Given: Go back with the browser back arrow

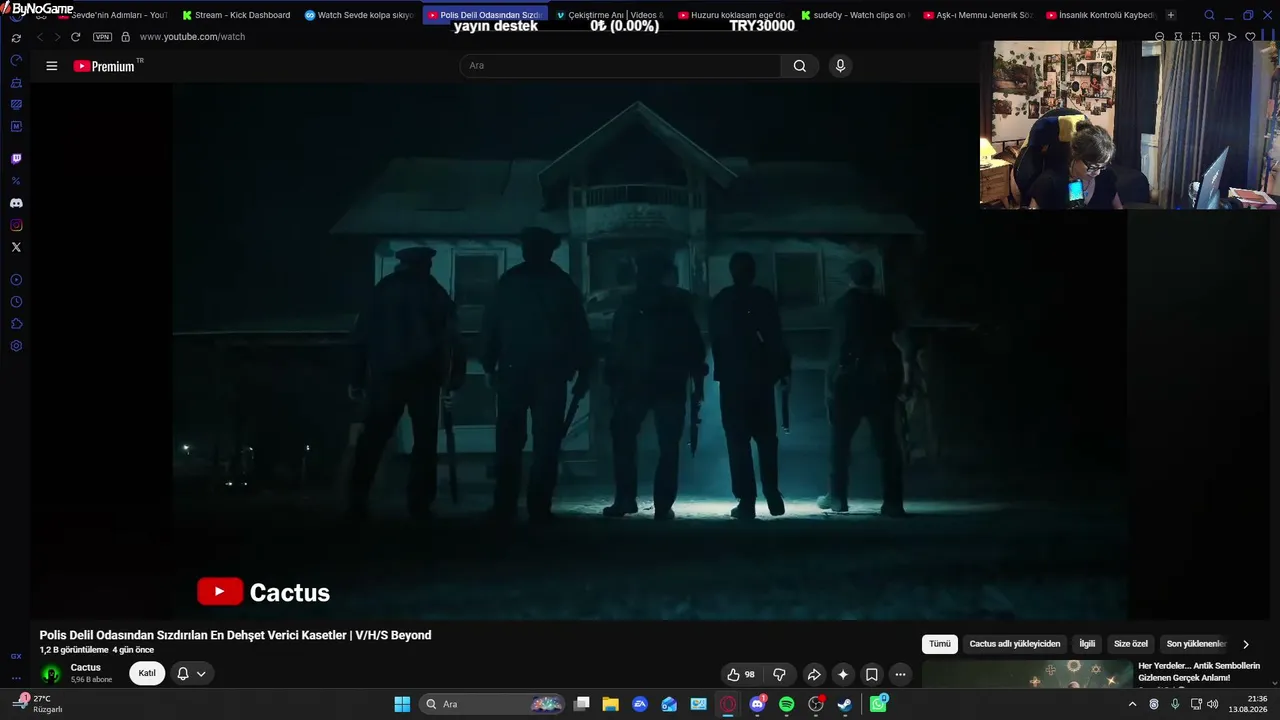Looking at the screenshot, I should click(40, 37).
